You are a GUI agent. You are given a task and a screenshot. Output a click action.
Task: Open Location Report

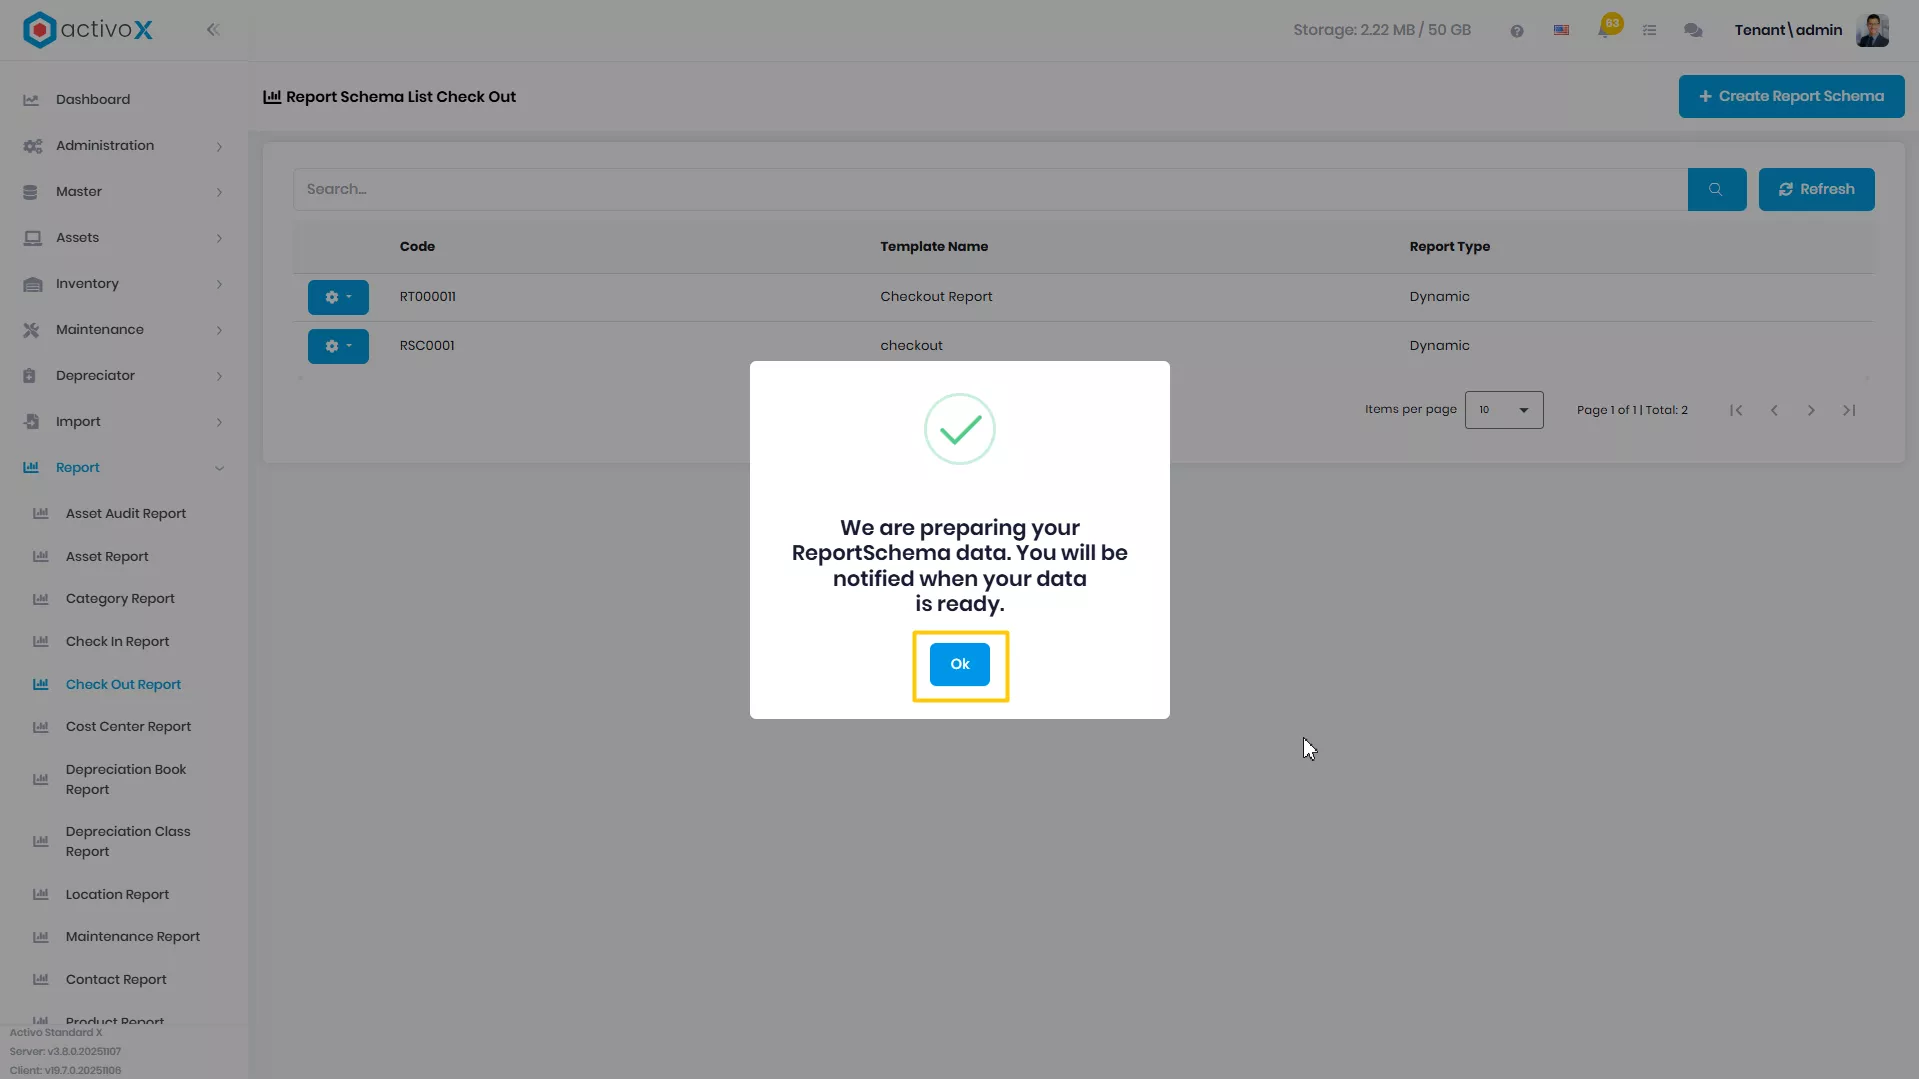(x=117, y=895)
